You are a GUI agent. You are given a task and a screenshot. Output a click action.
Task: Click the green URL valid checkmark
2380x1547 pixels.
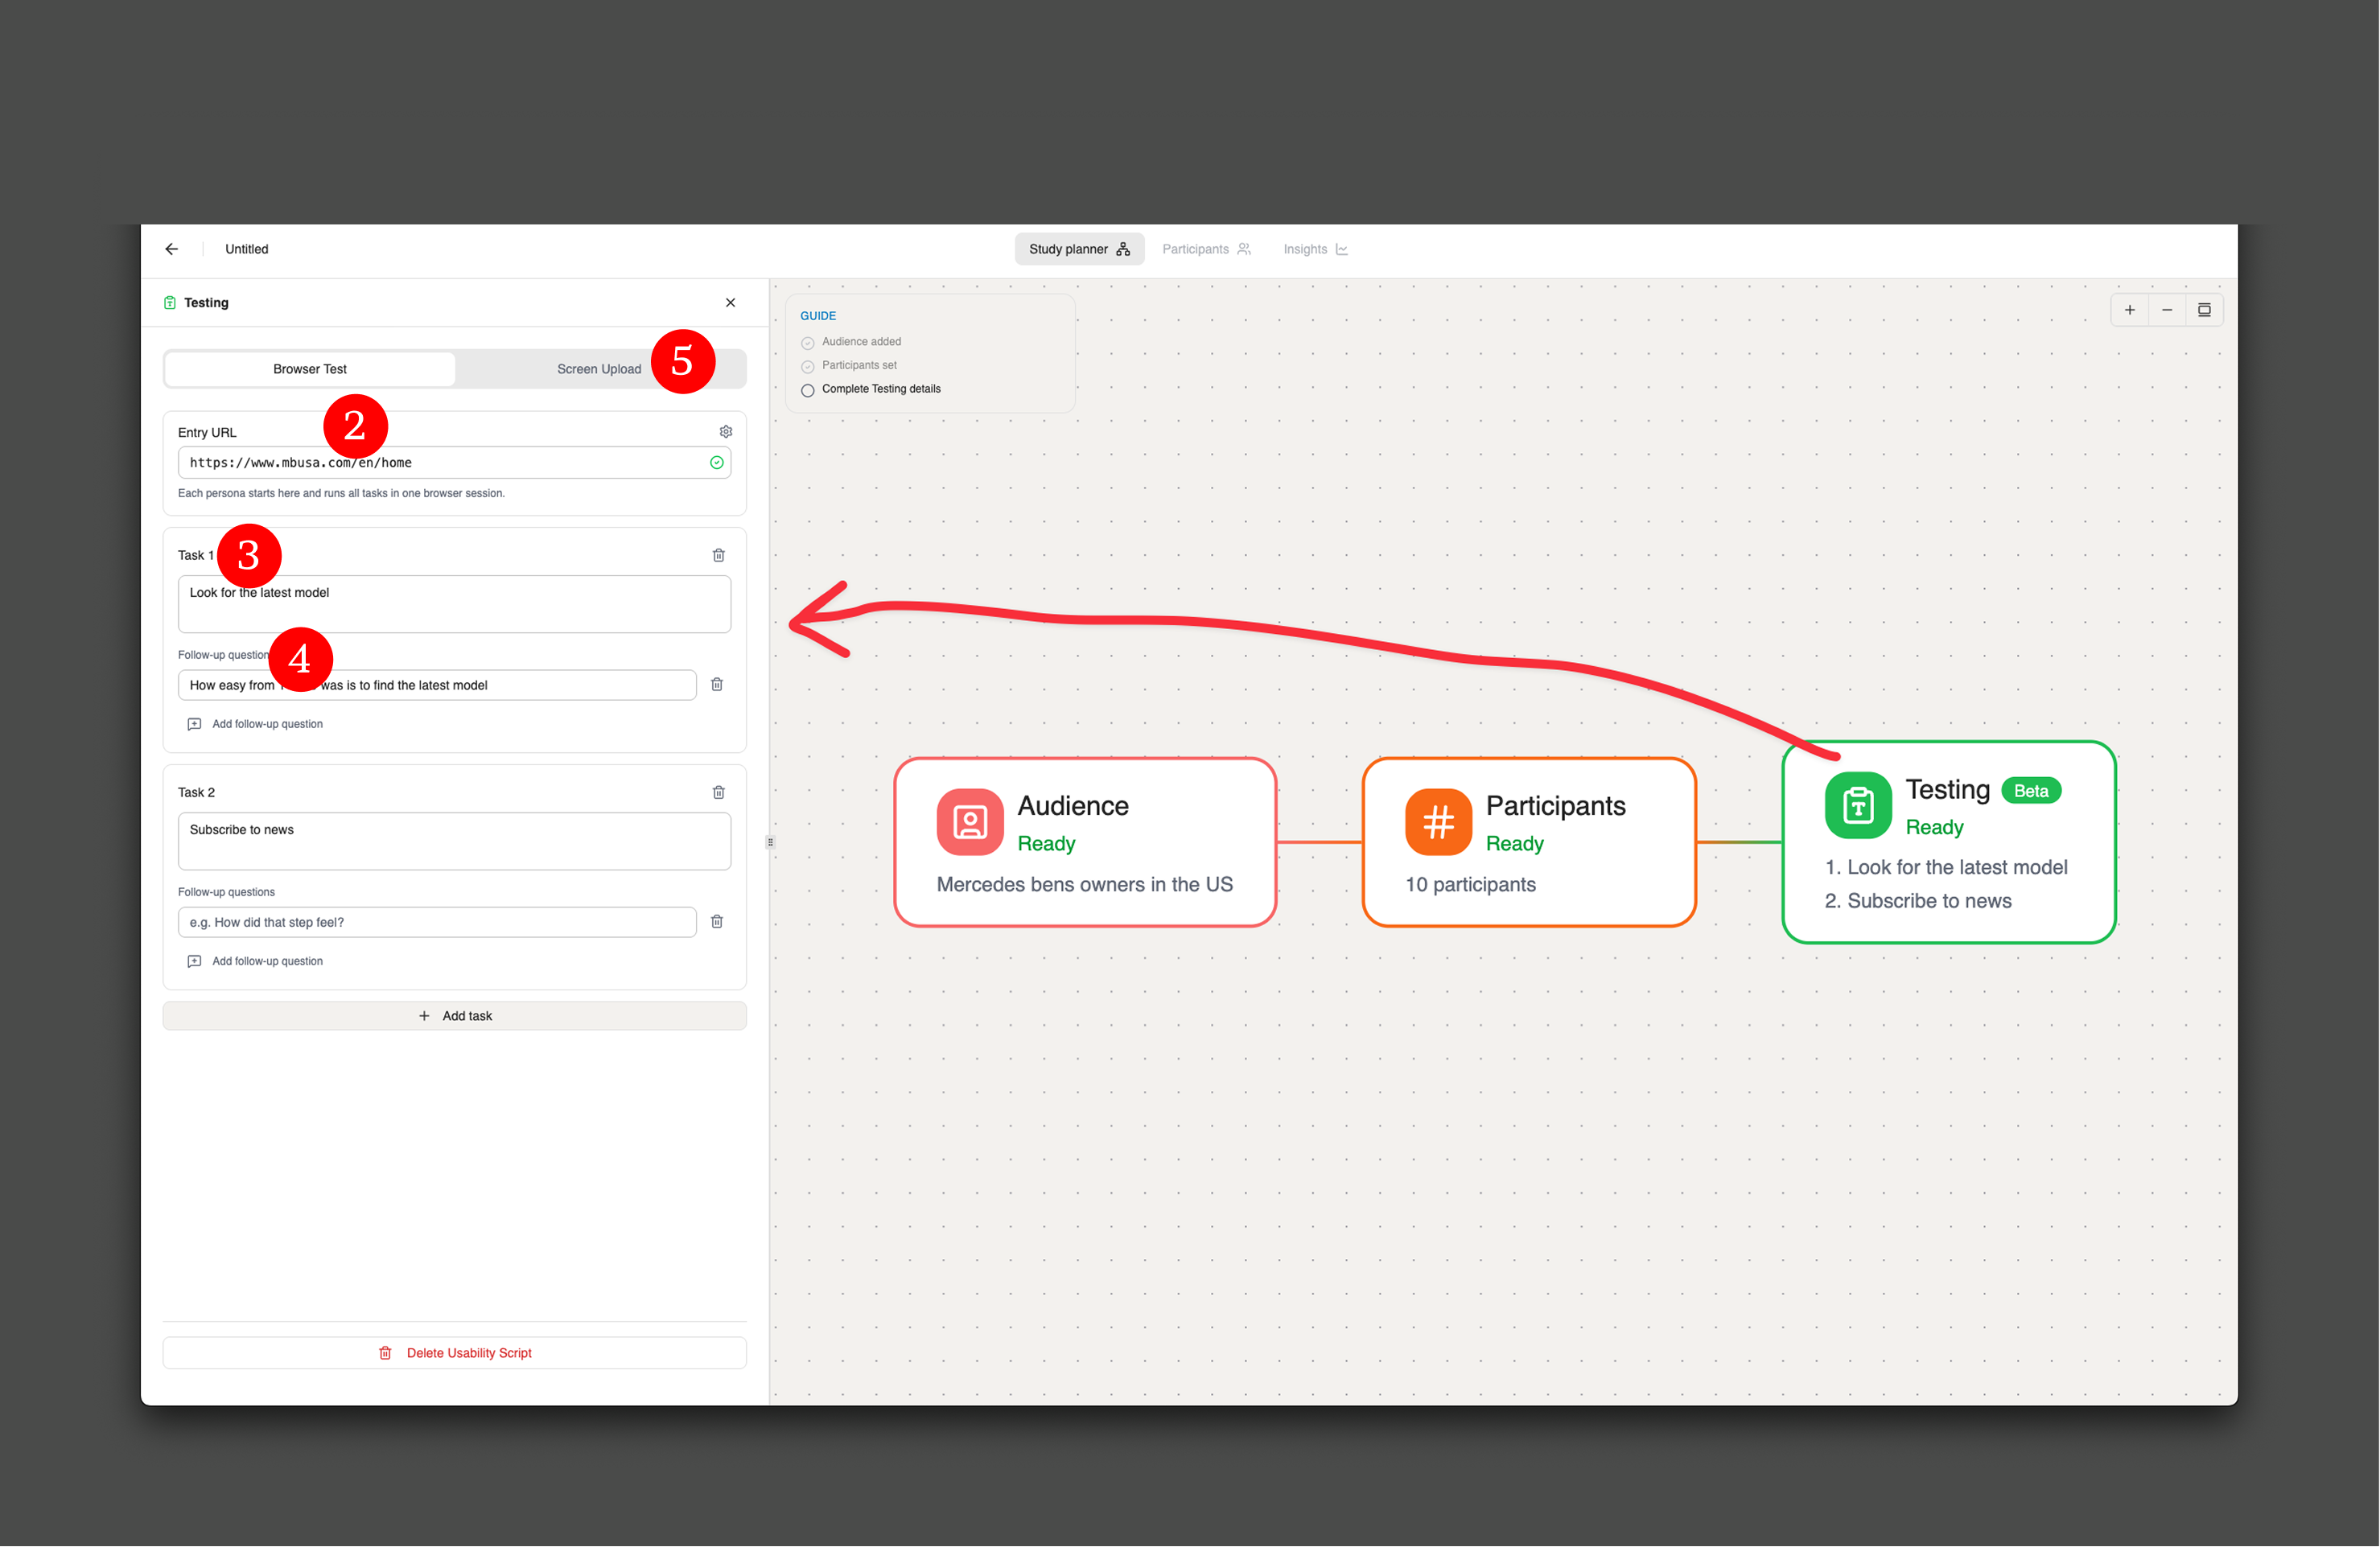coord(716,462)
